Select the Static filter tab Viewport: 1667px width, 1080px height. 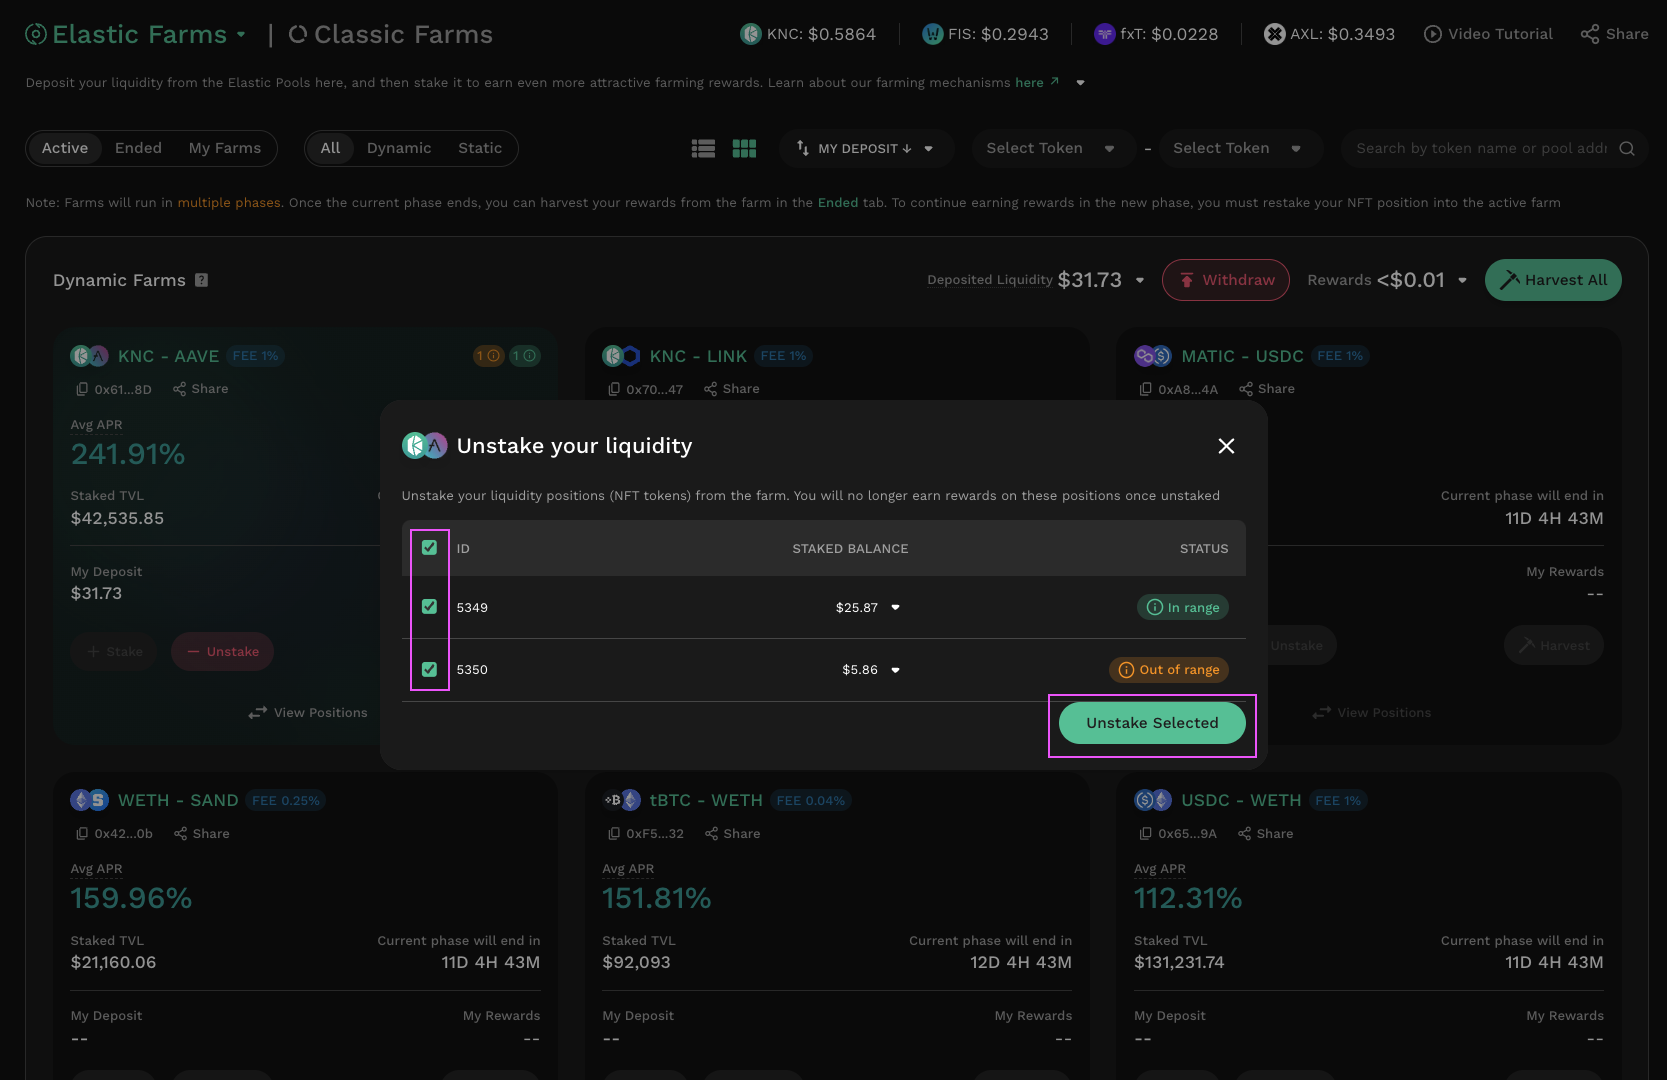point(480,149)
